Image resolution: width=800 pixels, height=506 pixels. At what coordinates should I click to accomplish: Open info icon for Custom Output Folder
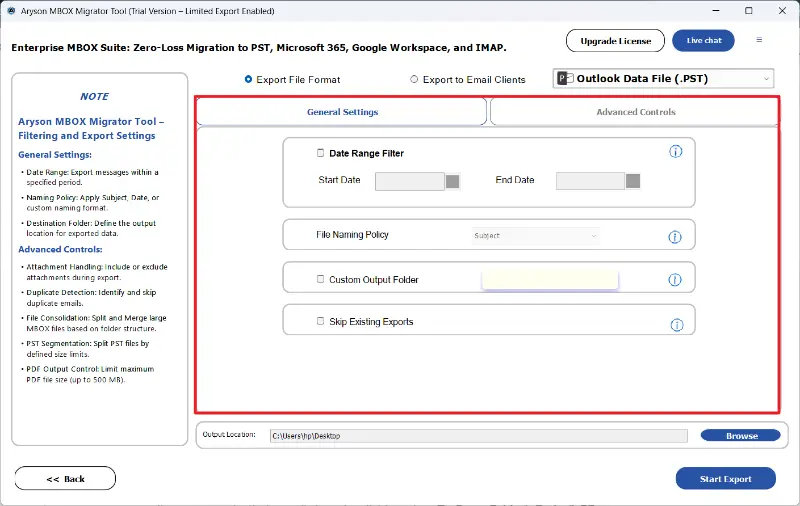coord(674,280)
